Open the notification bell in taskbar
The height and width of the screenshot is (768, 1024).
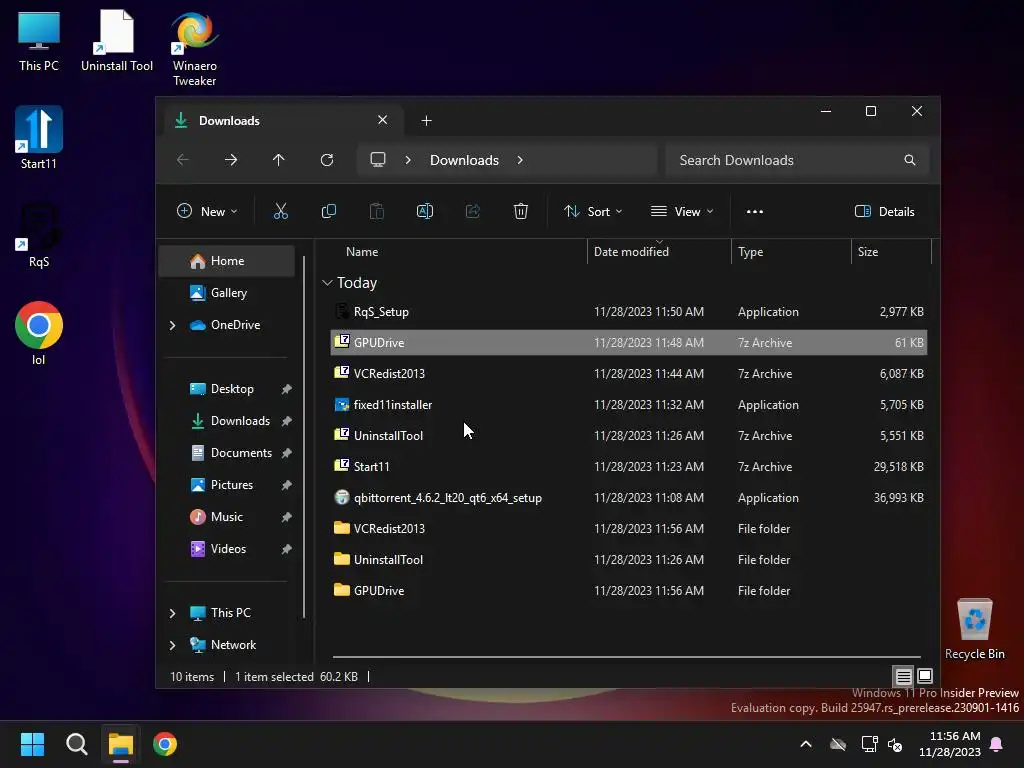point(997,744)
